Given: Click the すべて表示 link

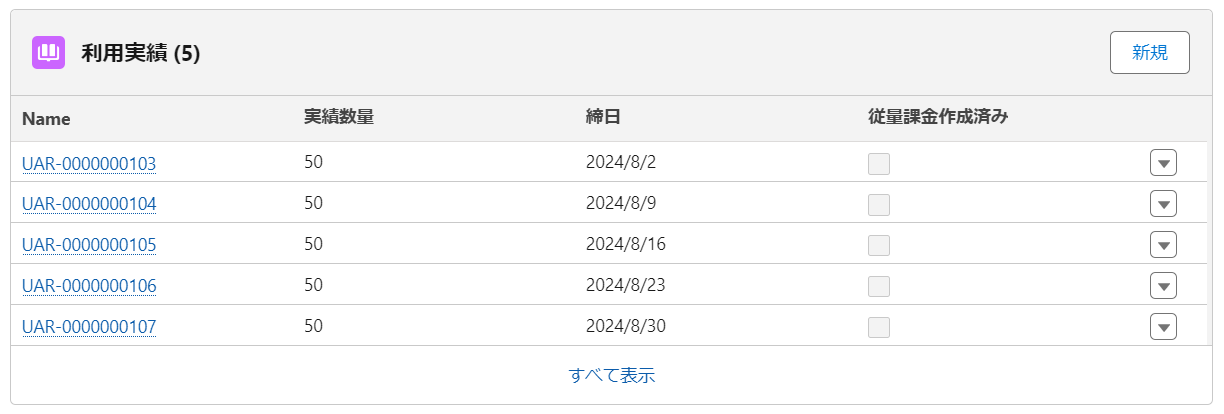Looking at the screenshot, I should pyautogui.click(x=612, y=376).
